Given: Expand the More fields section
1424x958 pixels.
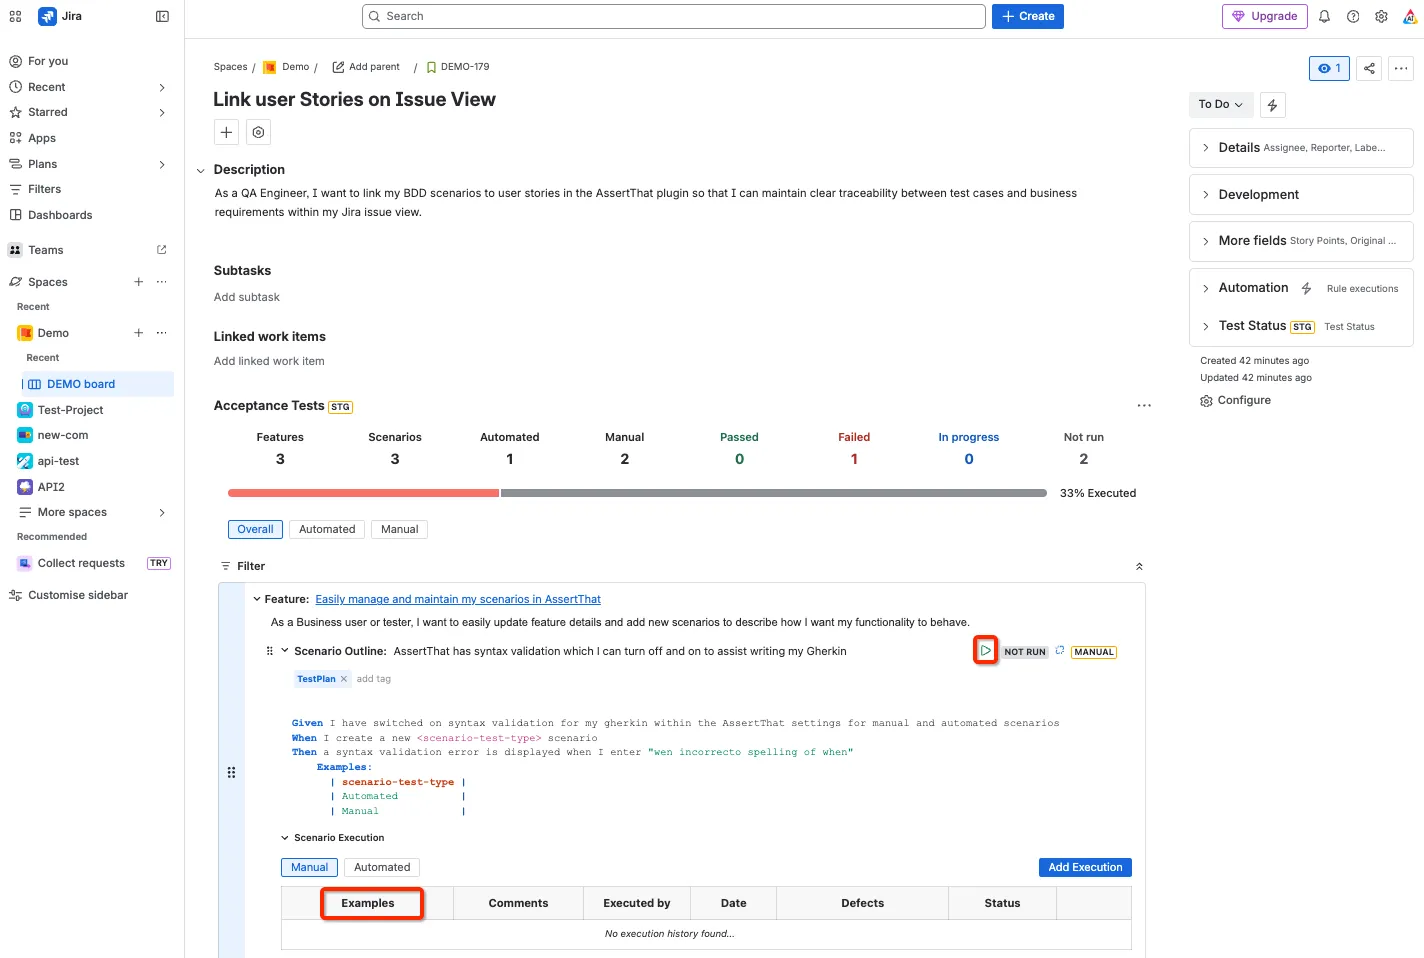Looking at the screenshot, I should click(1301, 241).
